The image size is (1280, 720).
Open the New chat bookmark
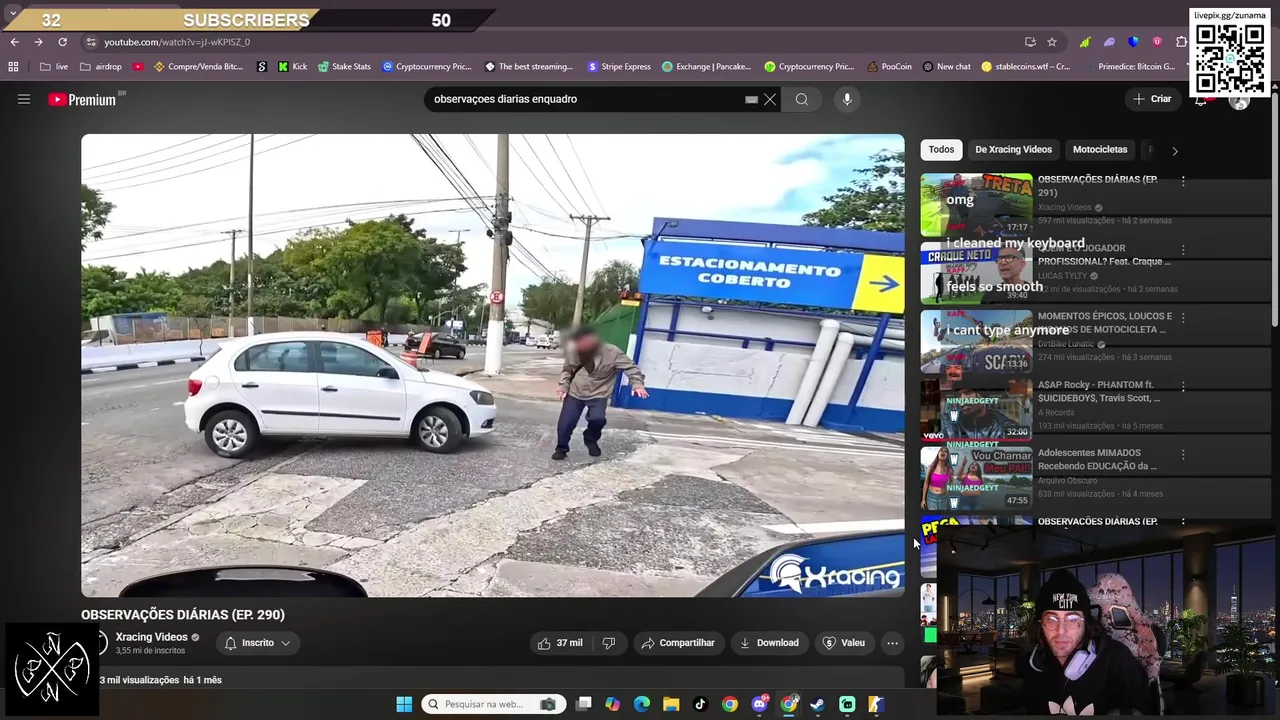[946, 67]
